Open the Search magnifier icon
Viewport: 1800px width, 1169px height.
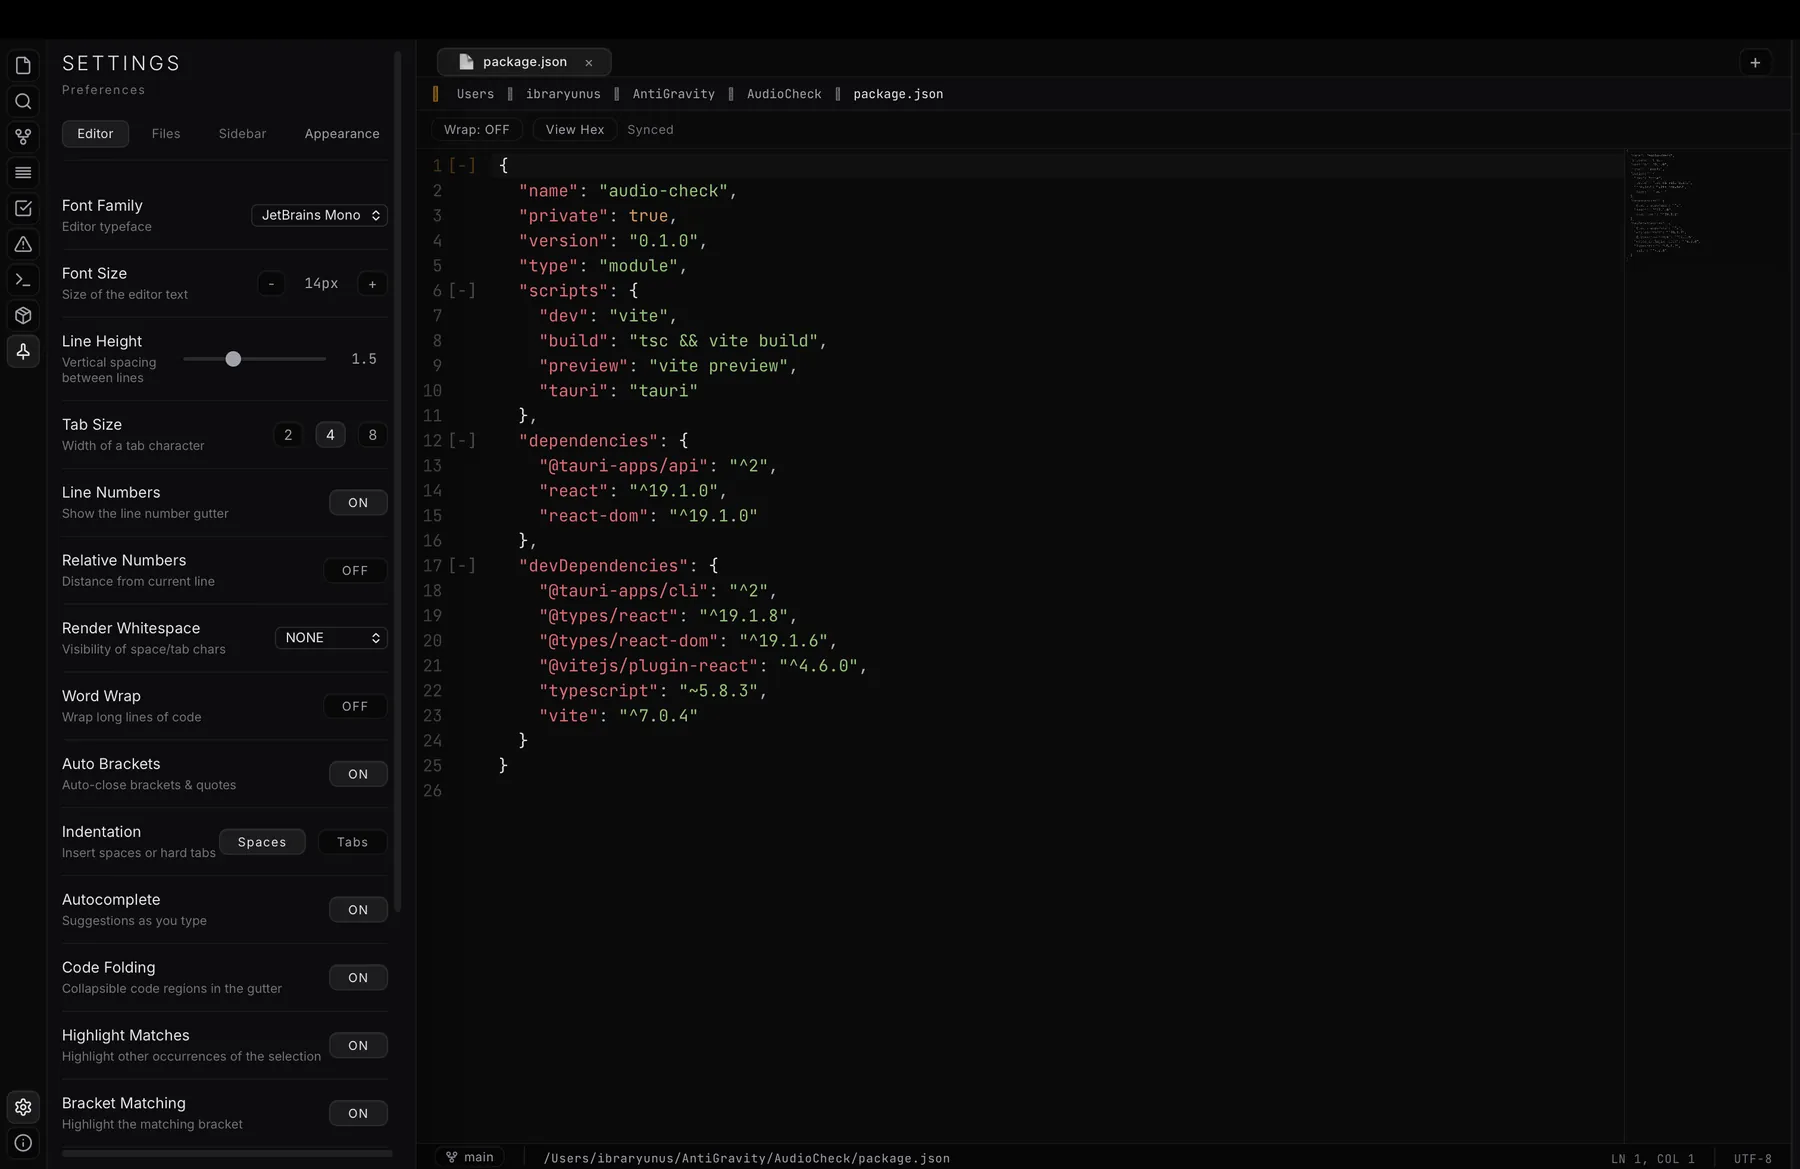pos(23,101)
